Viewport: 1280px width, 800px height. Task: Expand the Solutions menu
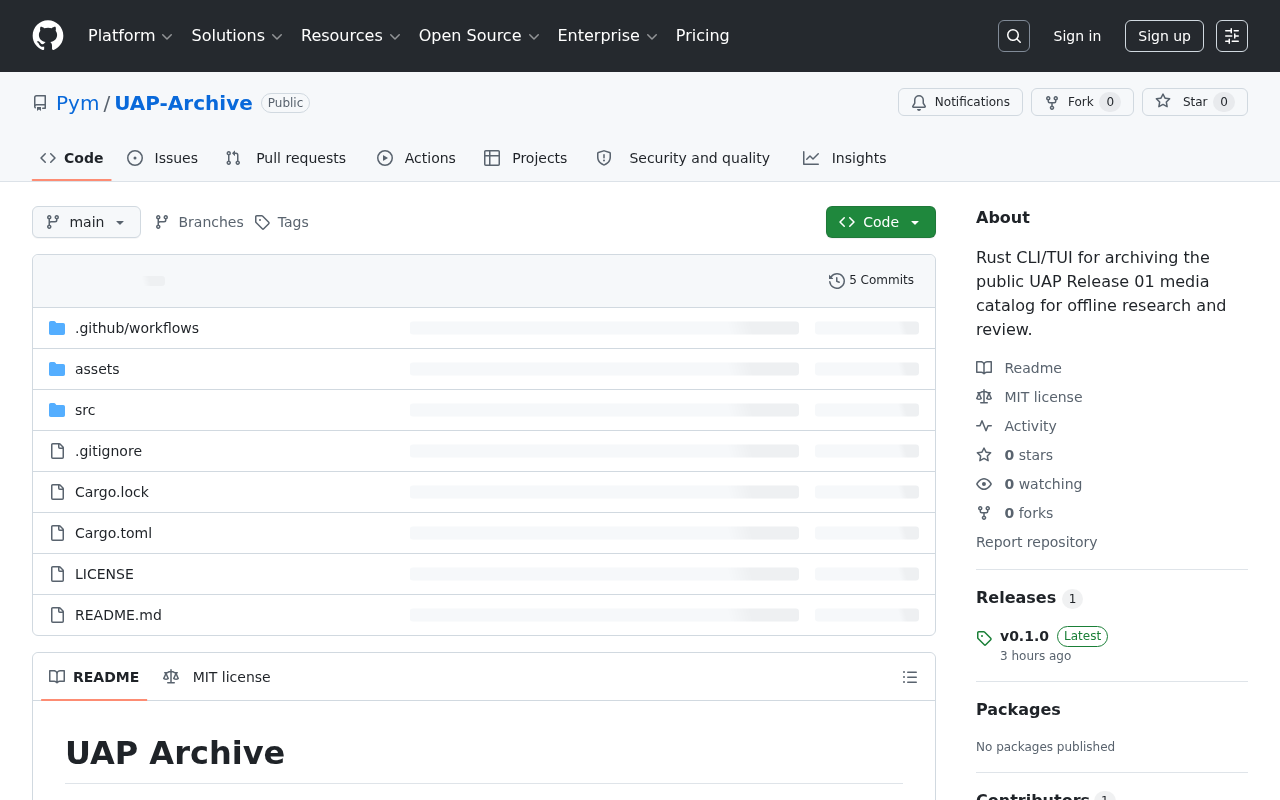tap(237, 36)
